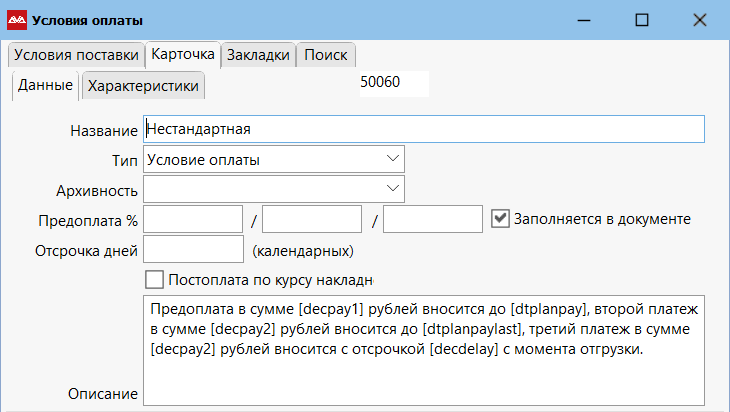Click the first Предоплата % field
This screenshot has height=412, width=730.
pos(194,219)
